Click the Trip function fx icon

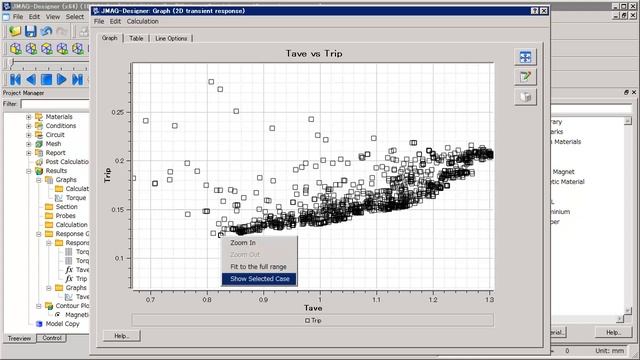(x=69, y=278)
